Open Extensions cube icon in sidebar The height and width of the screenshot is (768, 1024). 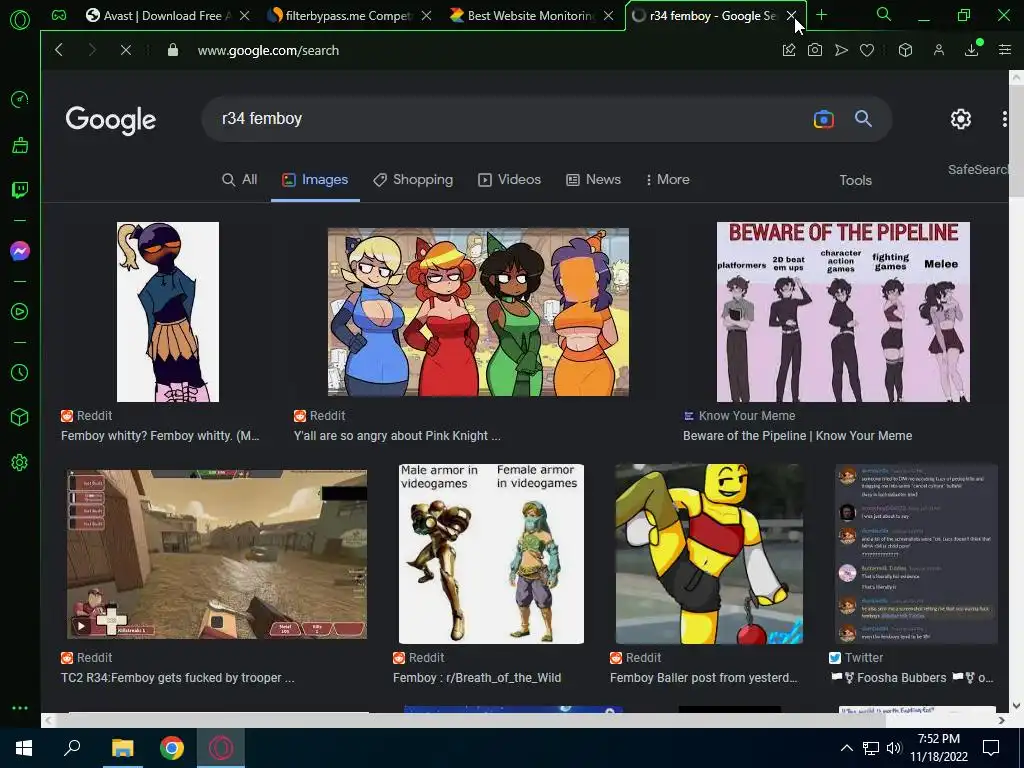pos(20,417)
